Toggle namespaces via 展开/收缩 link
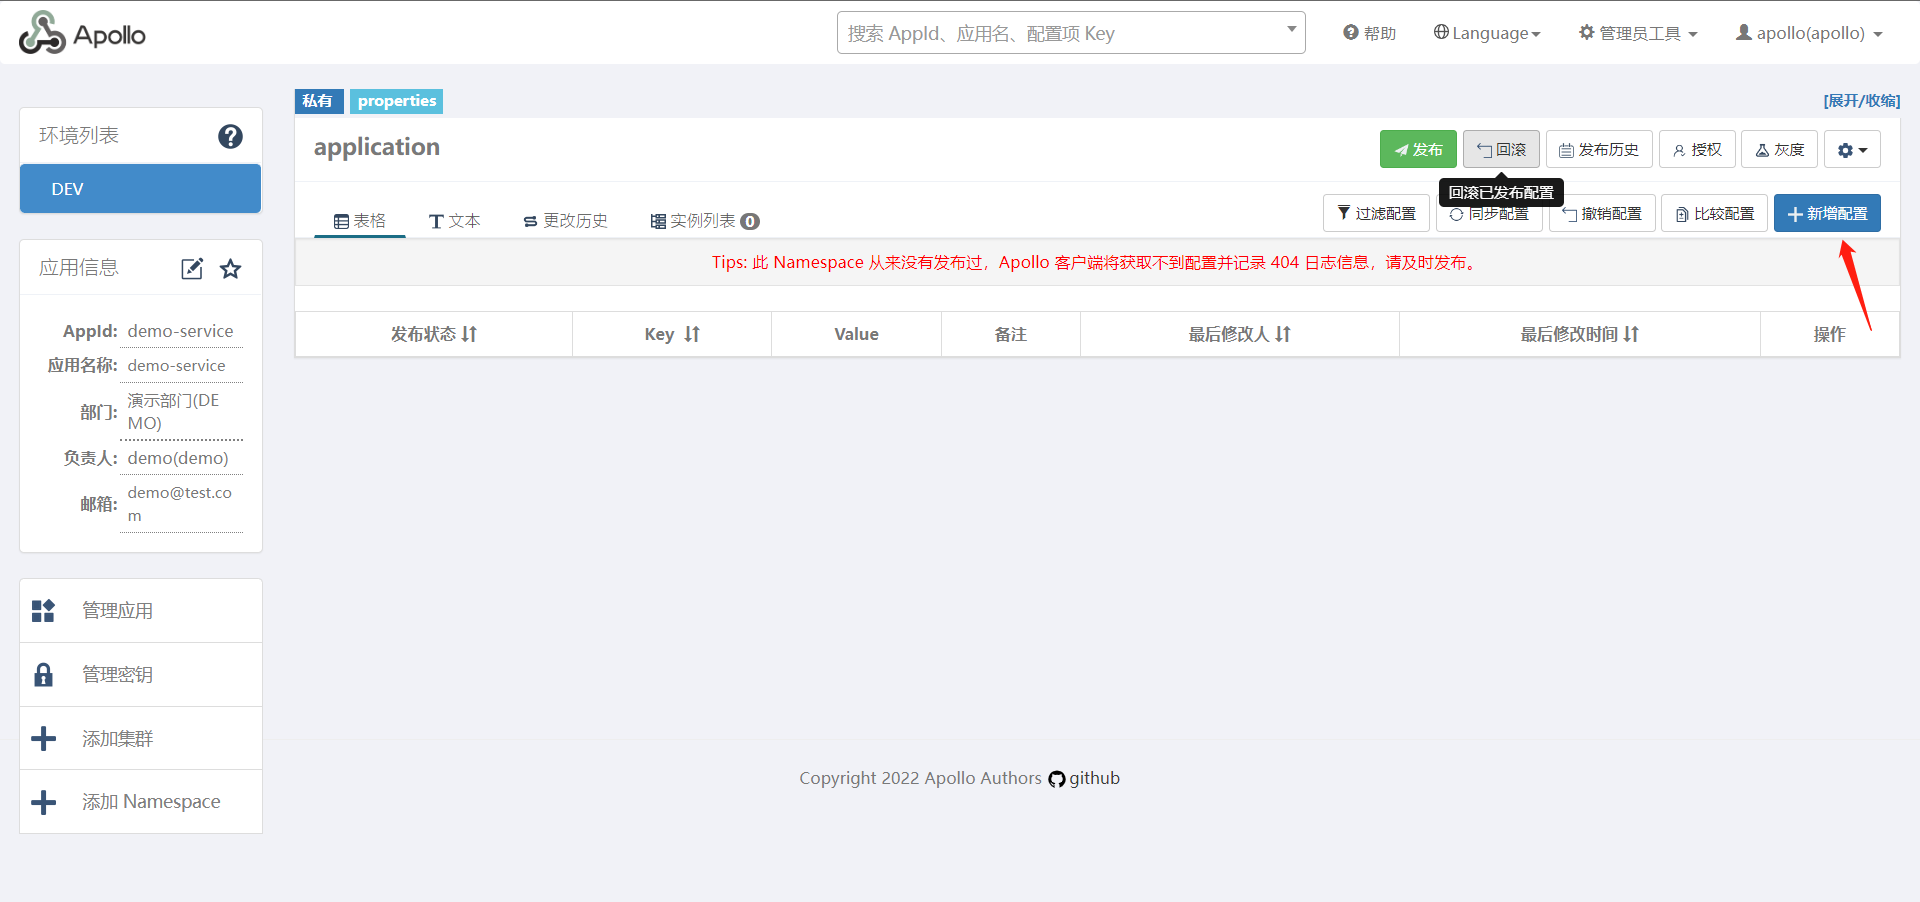The width and height of the screenshot is (1920, 902). tap(1861, 101)
